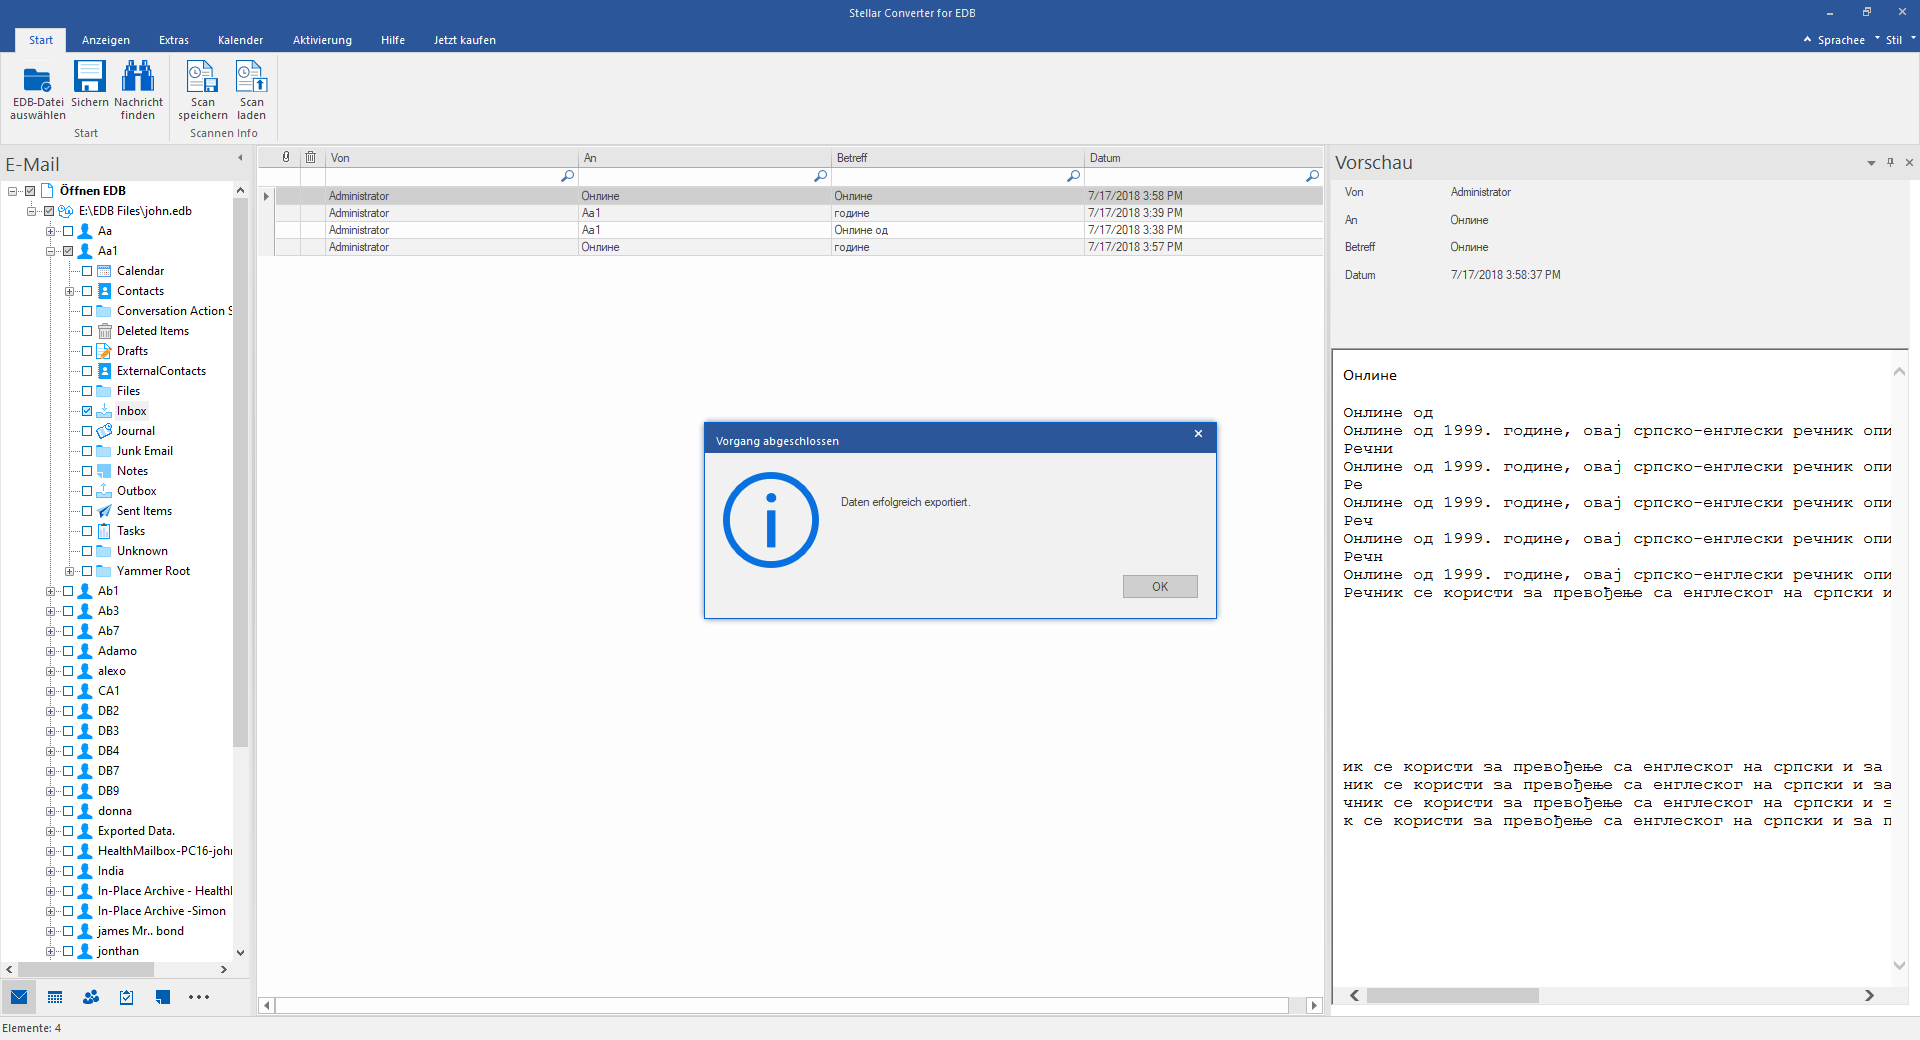Collapse the E-Mail pane arrow
1920x1040 pixels.
pos(240,158)
